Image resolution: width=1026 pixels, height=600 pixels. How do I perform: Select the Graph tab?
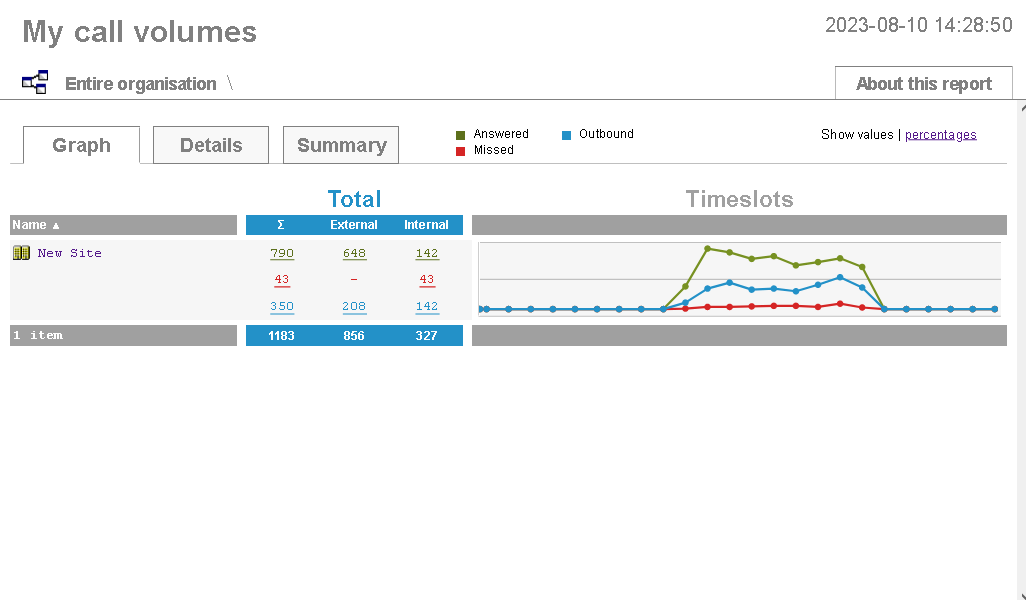click(80, 144)
